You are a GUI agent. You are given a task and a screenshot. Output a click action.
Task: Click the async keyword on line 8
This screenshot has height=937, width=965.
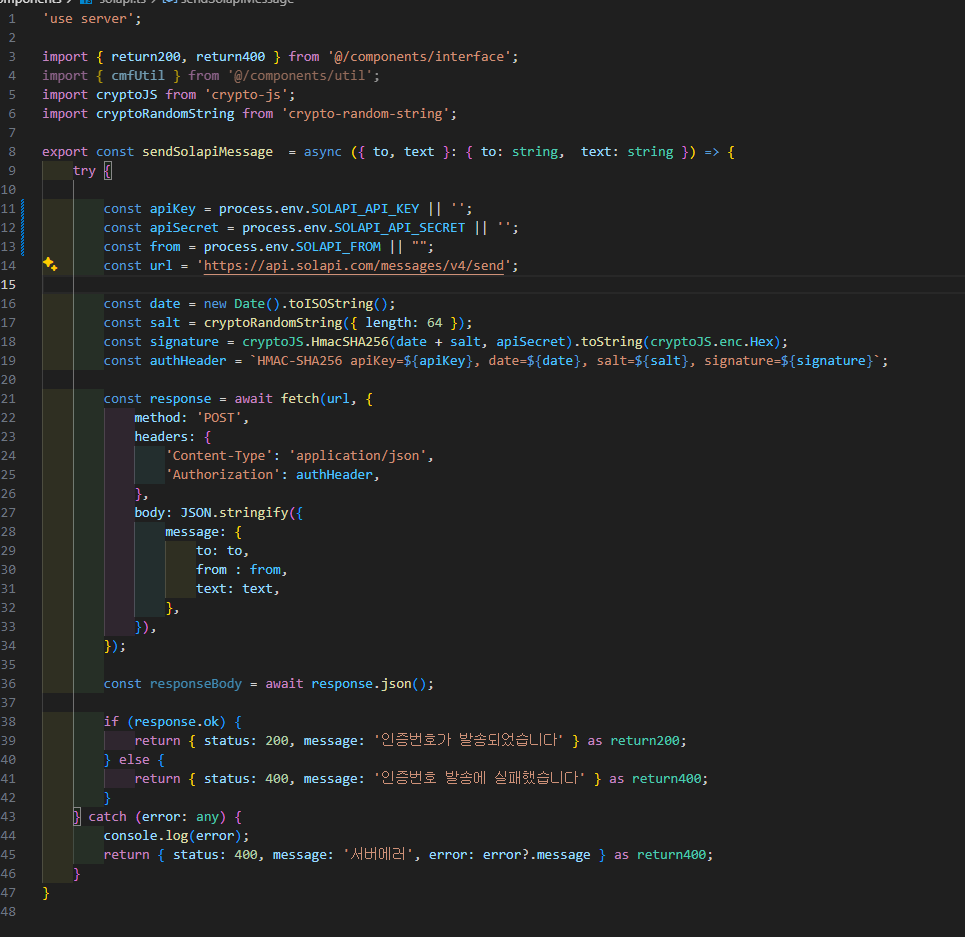[322, 152]
